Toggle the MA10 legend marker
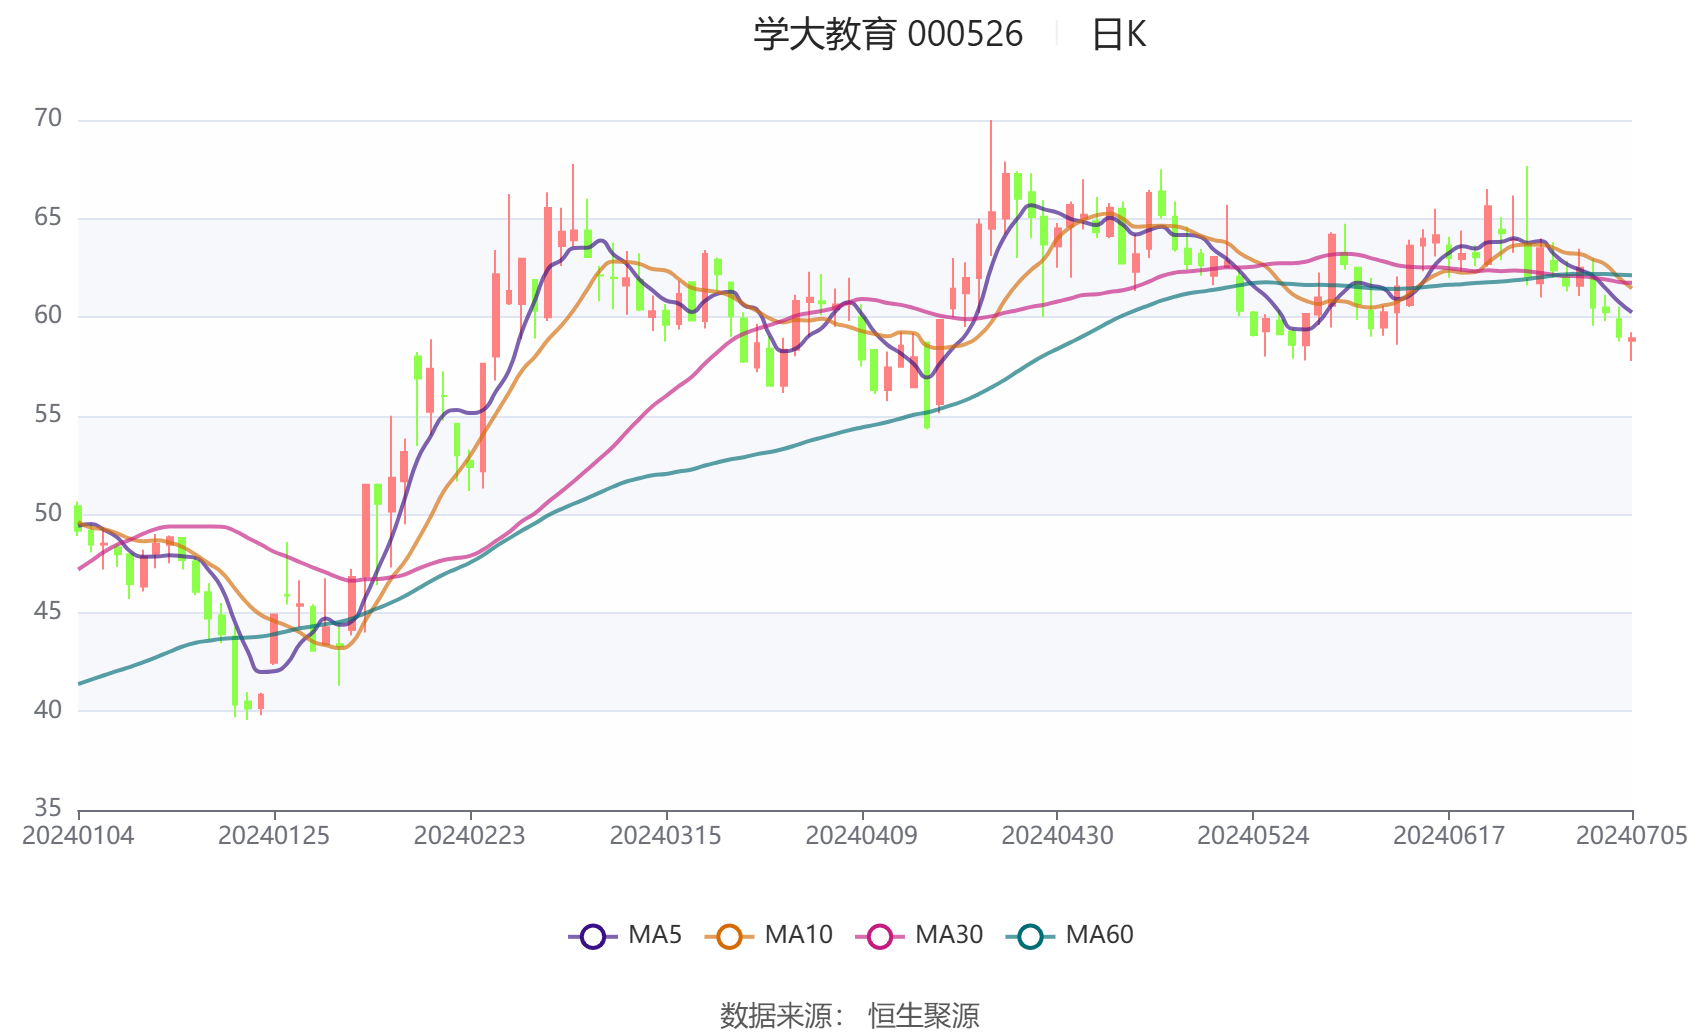Viewport: 1700px width, 1034px height. [x=729, y=936]
